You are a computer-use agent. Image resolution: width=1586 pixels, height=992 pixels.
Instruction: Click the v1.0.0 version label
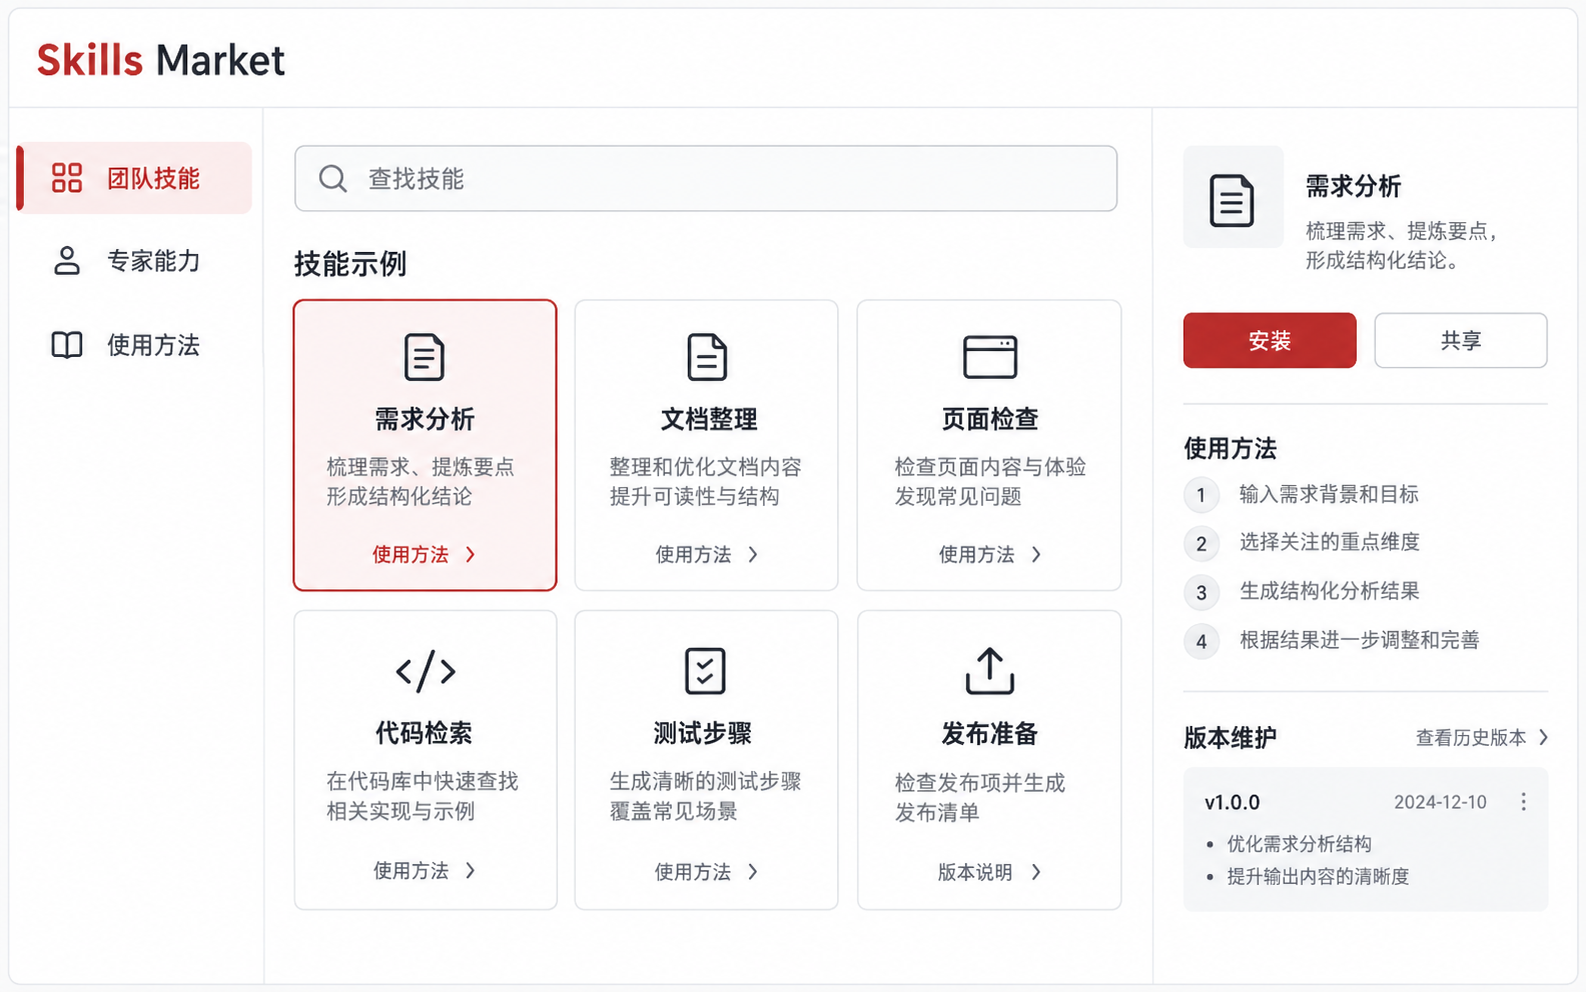pyautogui.click(x=1232, y=803)
